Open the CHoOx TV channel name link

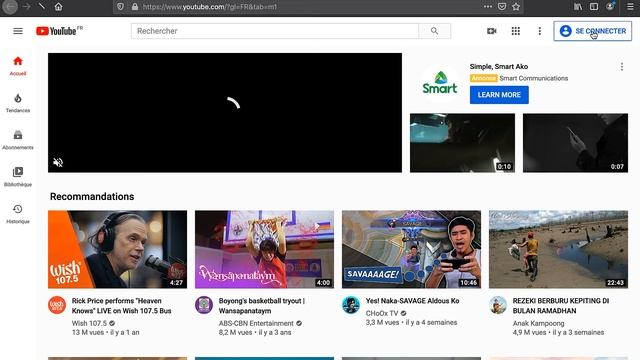pyautogui.click(x=382, y=313)
